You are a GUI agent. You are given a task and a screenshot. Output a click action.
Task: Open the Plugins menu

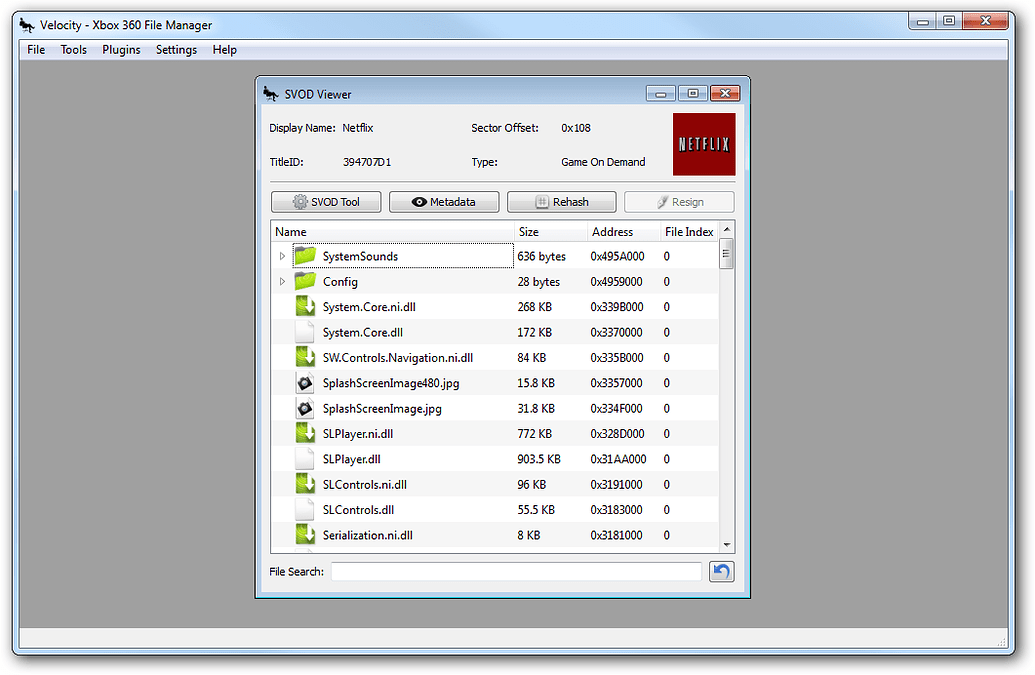[120, 49]
